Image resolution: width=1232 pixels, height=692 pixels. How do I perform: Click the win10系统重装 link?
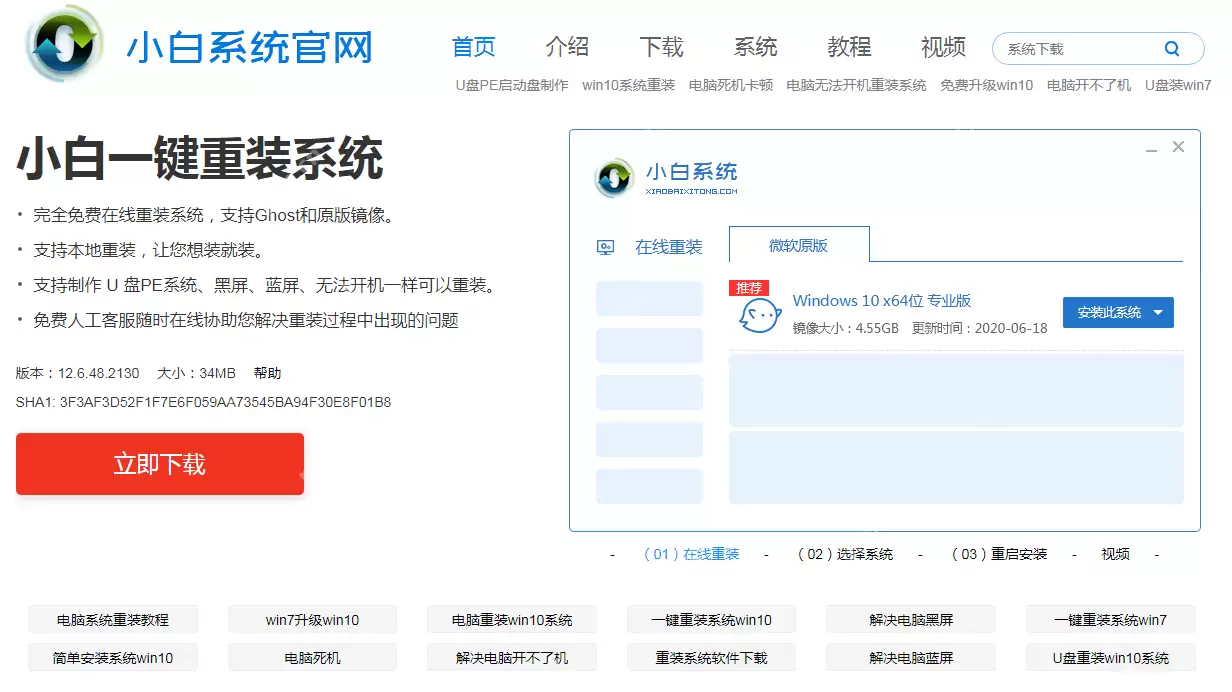[628, 86]
